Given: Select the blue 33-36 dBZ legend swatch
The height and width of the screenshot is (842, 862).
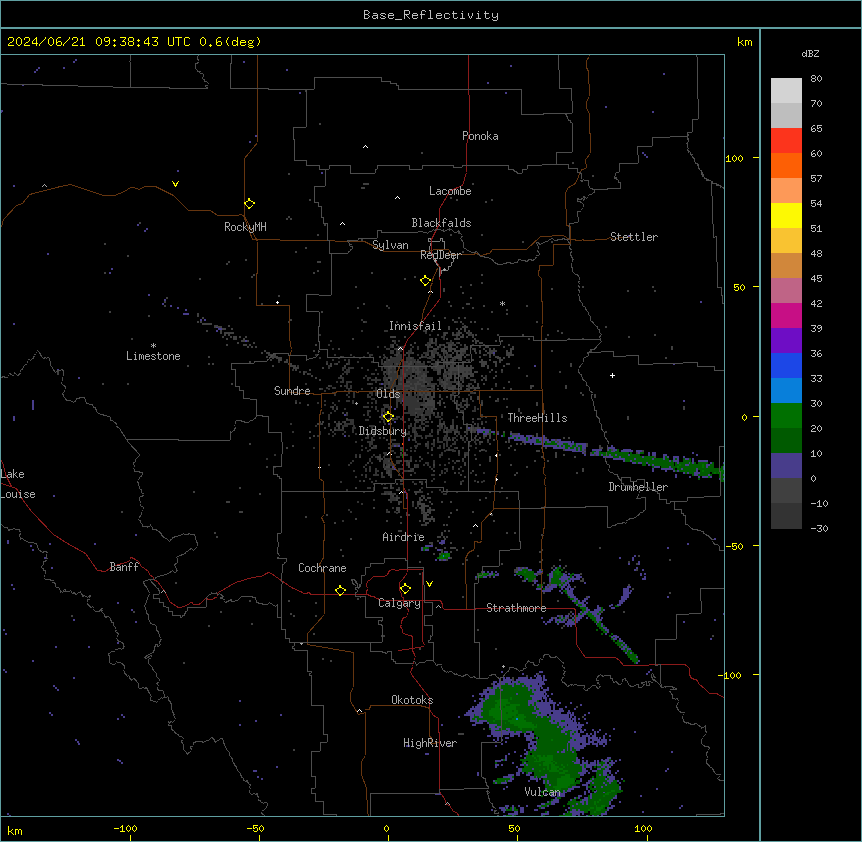Looking at the screenshot, I should (x=786, y=365).
